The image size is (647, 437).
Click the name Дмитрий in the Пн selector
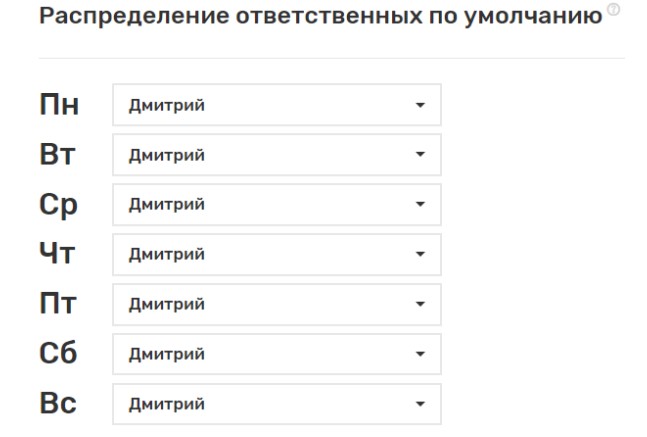click(x=166, y=105)
